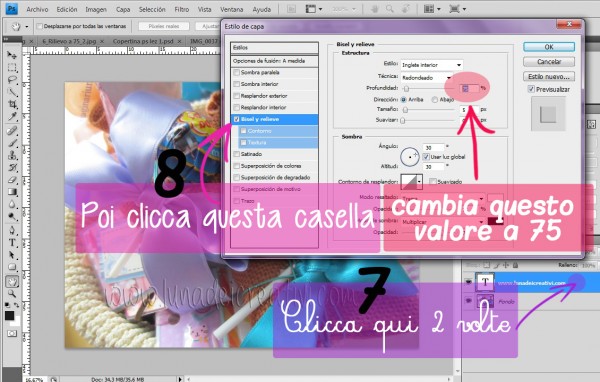
Task: Open arrange documents dropdown in top bar
Action: [439, 9]
